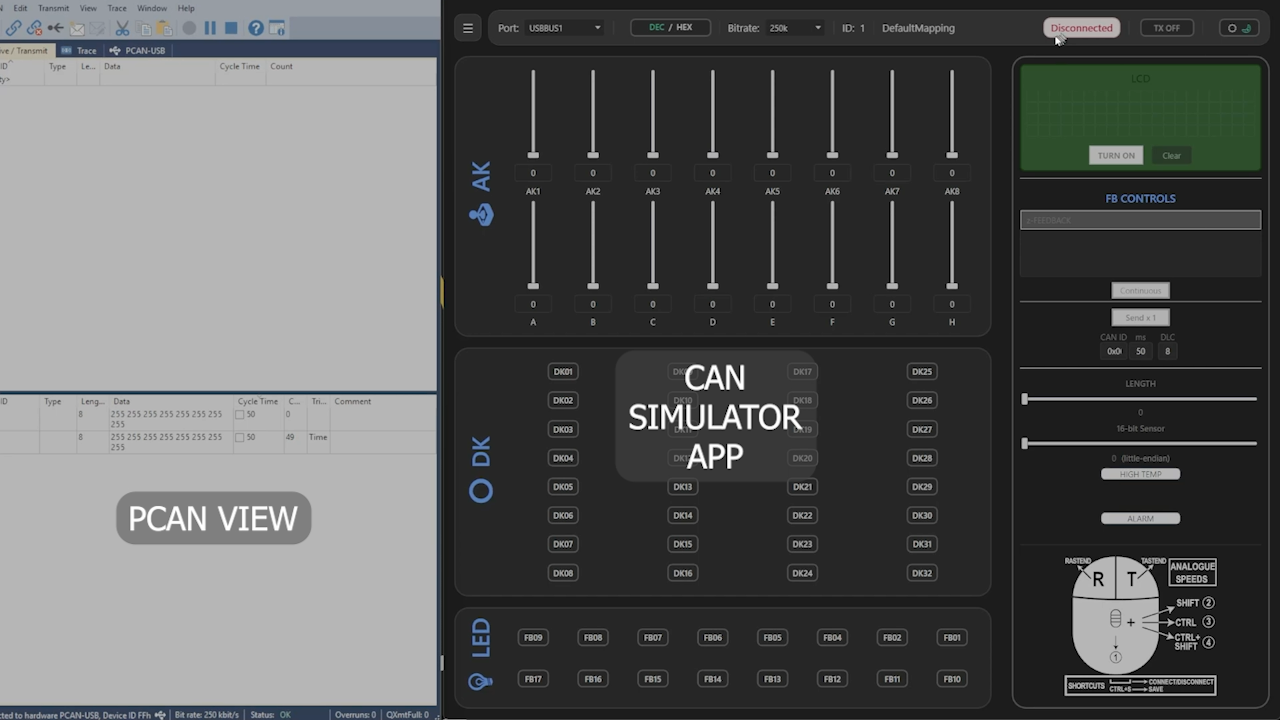Click the LCD Clear button
This screenshot has height=720, width=1280.
click(1171, 156)
